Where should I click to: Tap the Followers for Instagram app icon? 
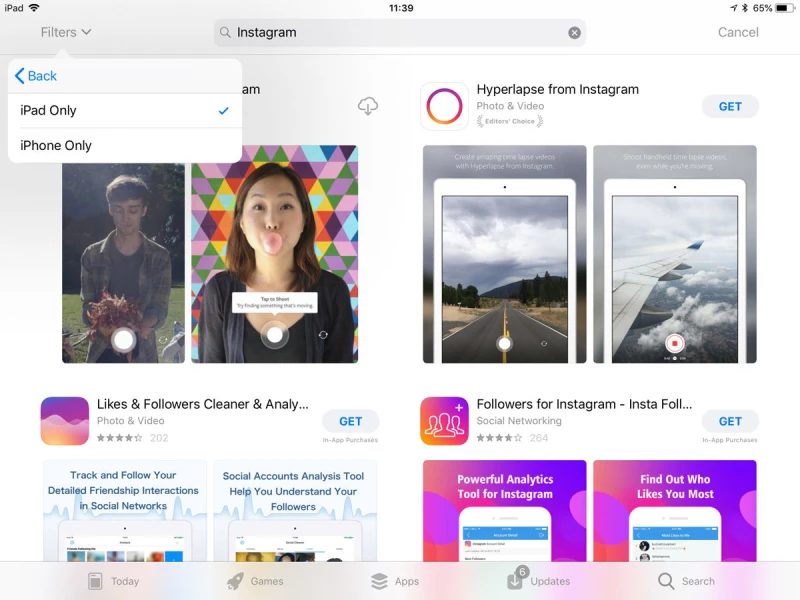pos(444,421)
